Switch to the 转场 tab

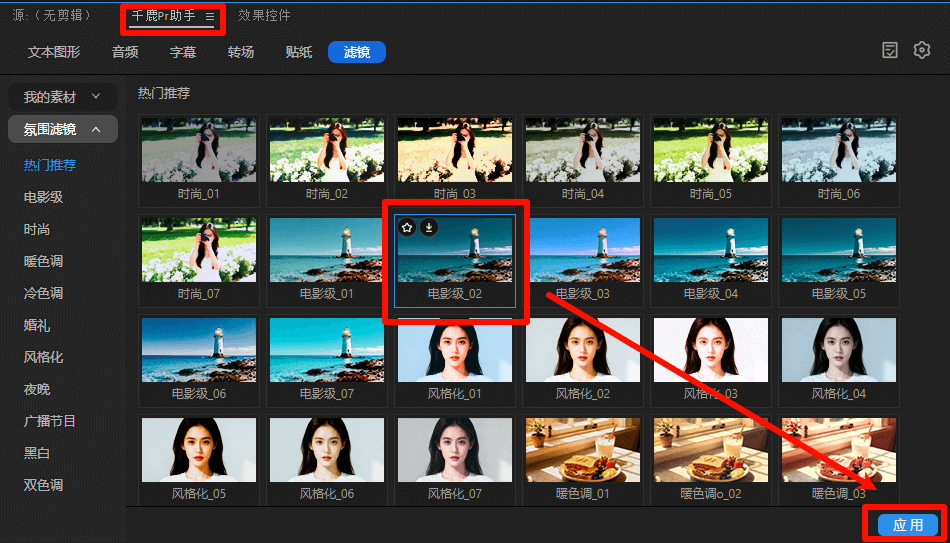point(240,52)
